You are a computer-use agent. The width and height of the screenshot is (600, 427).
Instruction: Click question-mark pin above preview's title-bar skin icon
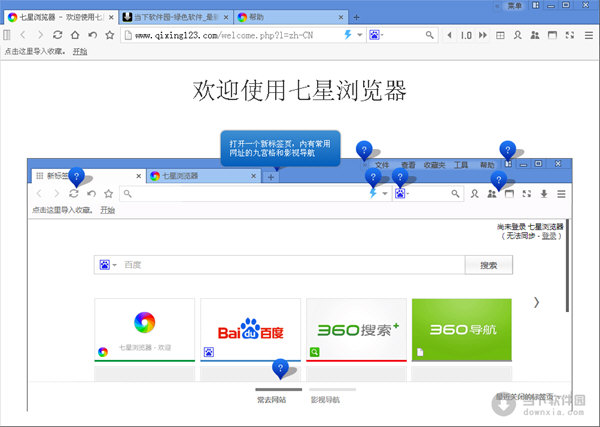[507, 150]
